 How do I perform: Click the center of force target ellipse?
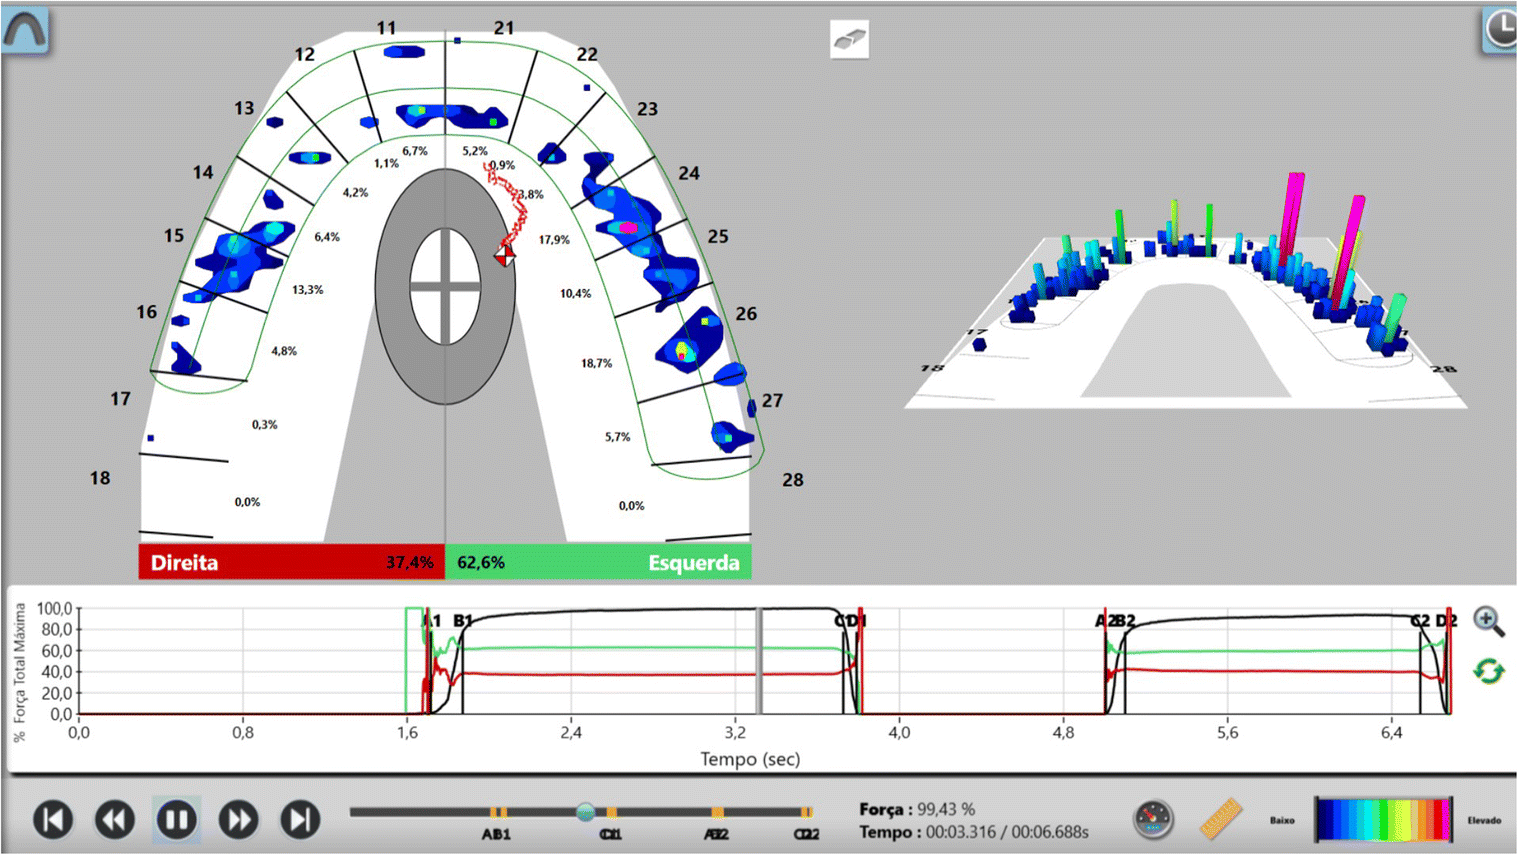click(x=445, y=286)
